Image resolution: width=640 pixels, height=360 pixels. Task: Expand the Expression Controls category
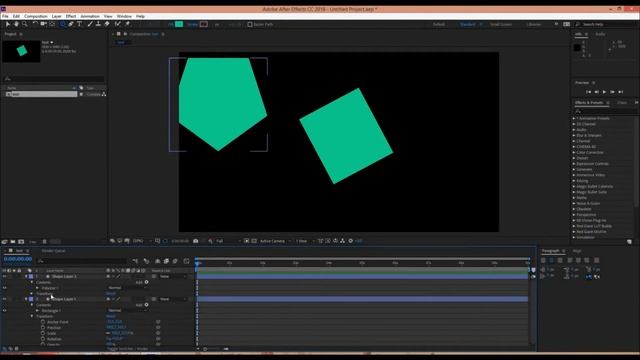coord(574,164)
